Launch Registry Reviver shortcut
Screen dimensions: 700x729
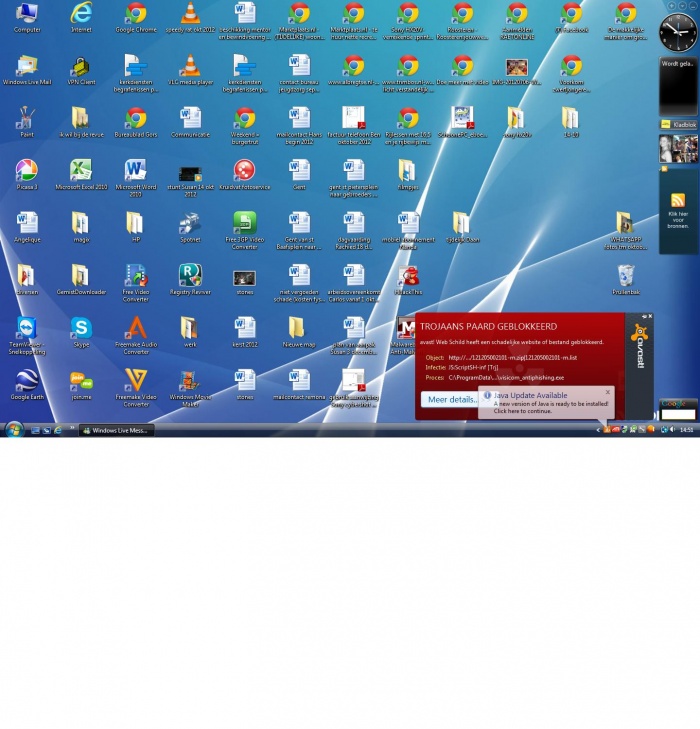(190, 280)
